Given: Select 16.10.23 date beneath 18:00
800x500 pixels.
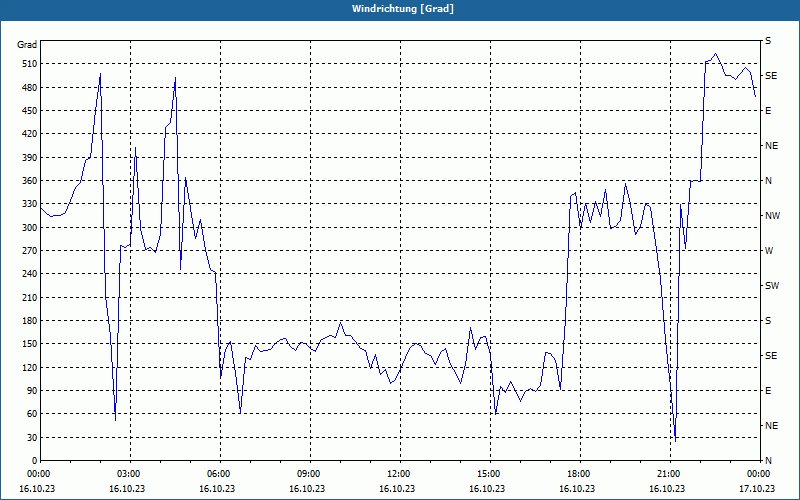Looking at the screenshot, I should pyautogui.click(x=577, y=489).
